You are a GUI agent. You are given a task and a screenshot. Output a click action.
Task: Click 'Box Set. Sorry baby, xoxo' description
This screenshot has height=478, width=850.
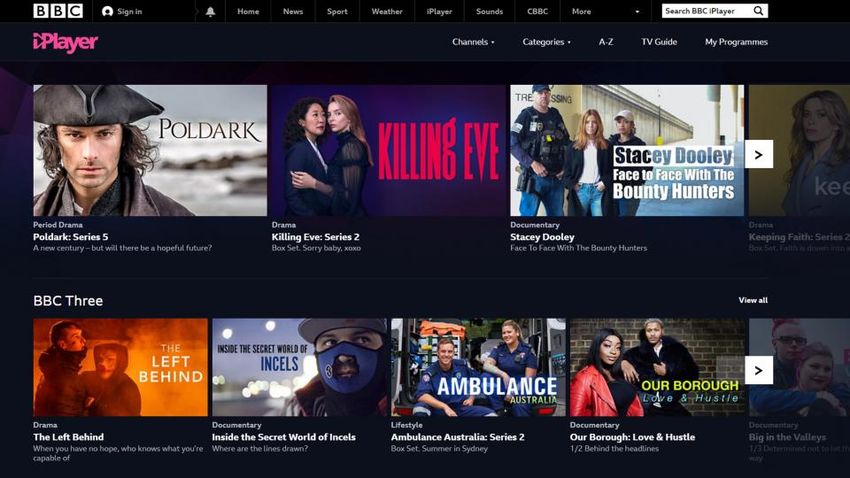316,248
